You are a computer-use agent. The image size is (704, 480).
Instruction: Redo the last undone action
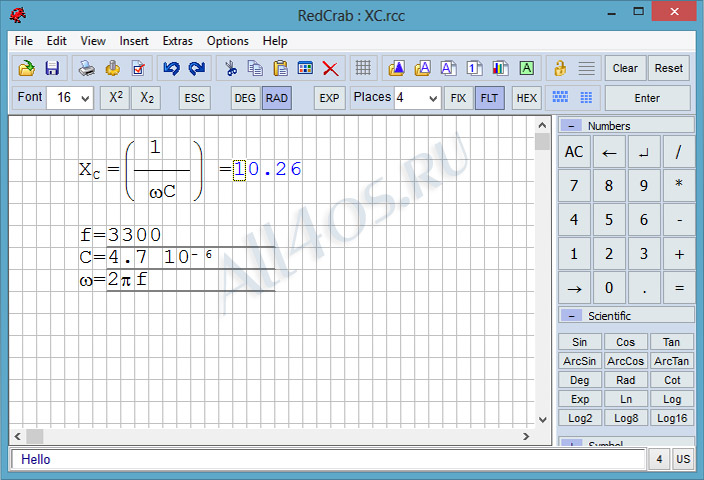pos(197,68)
